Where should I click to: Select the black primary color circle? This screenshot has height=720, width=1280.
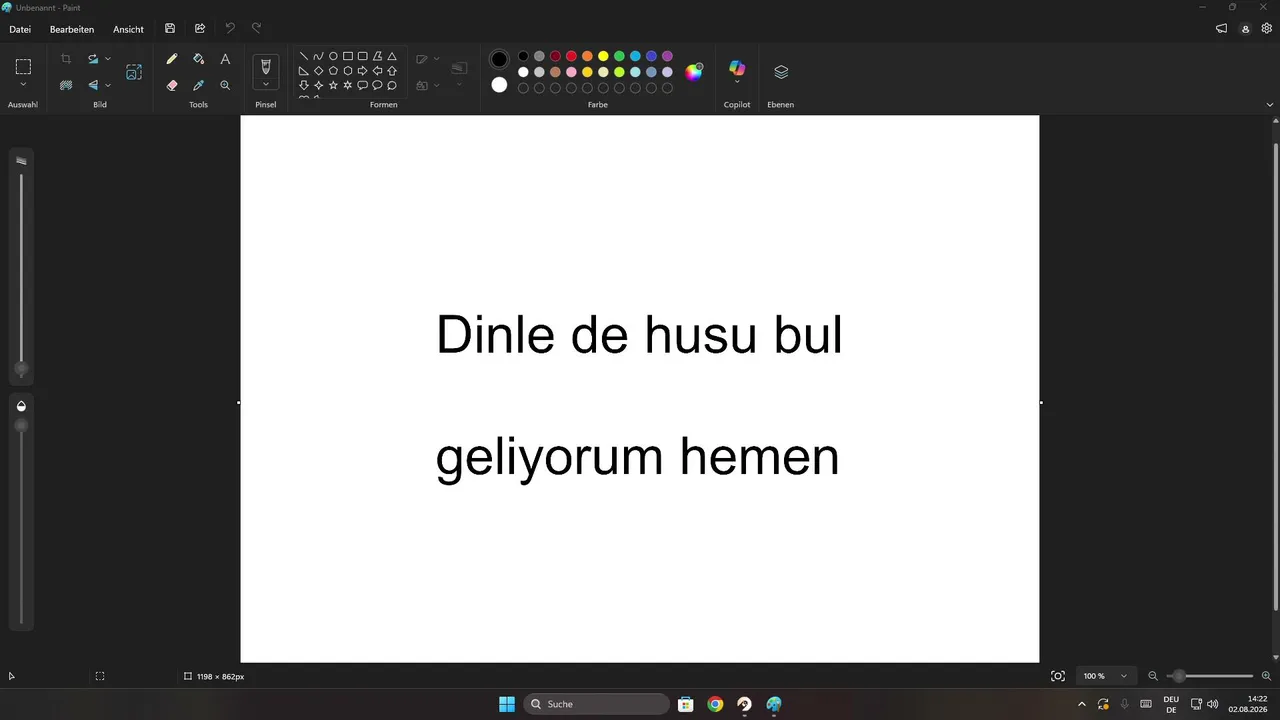(499, 59)
